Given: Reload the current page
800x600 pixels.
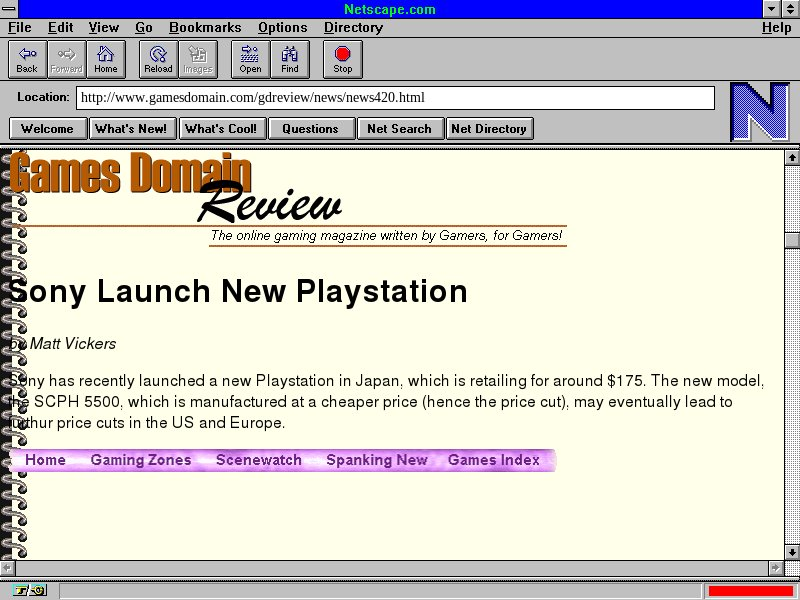Looking at the screenshot, I should click(x=158, y=59).
